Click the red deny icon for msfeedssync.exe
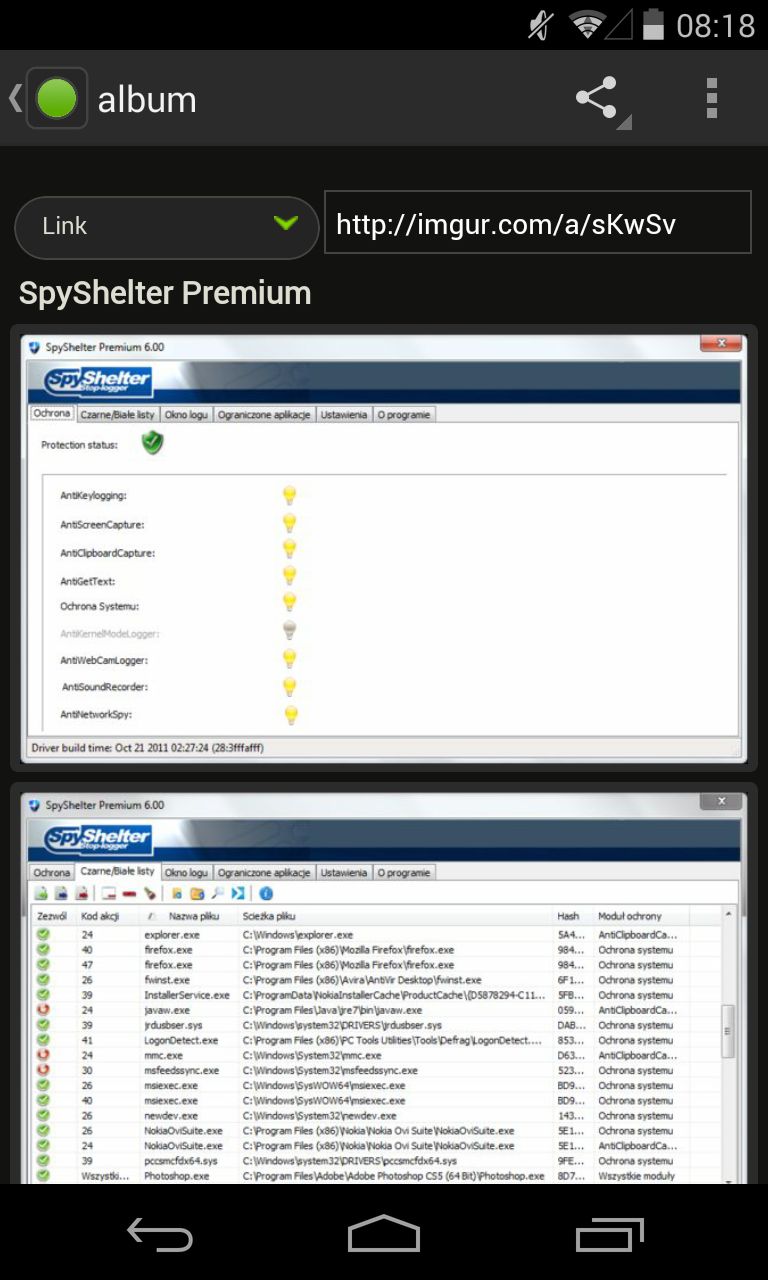Image resolution: width=768 pixels, height=1280 pixels. tap(43, 1070)
